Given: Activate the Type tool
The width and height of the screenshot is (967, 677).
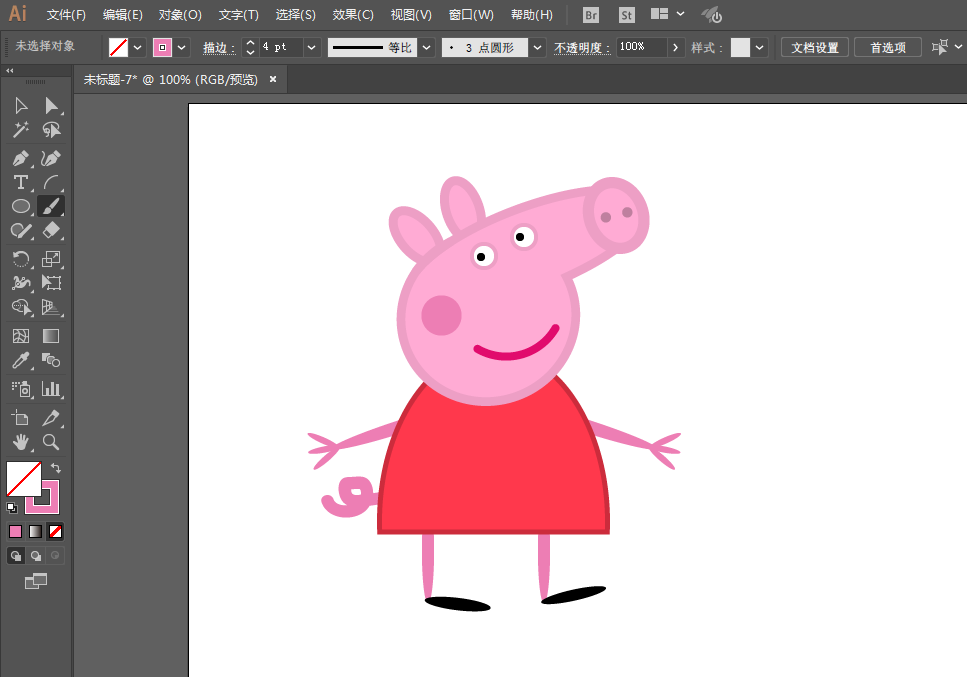Looking at the screenshot, I should (x=21, y=183).
